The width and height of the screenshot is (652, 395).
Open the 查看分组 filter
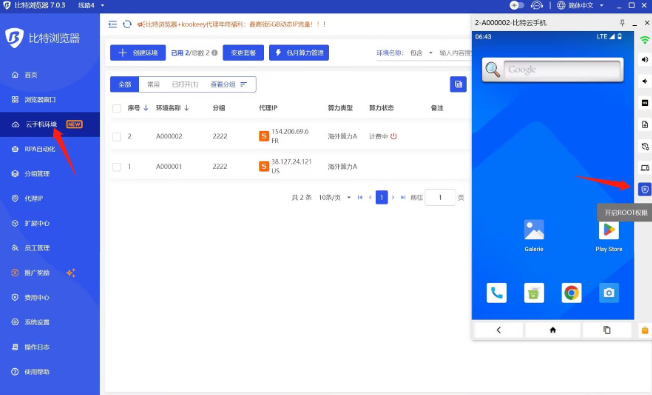228,84
